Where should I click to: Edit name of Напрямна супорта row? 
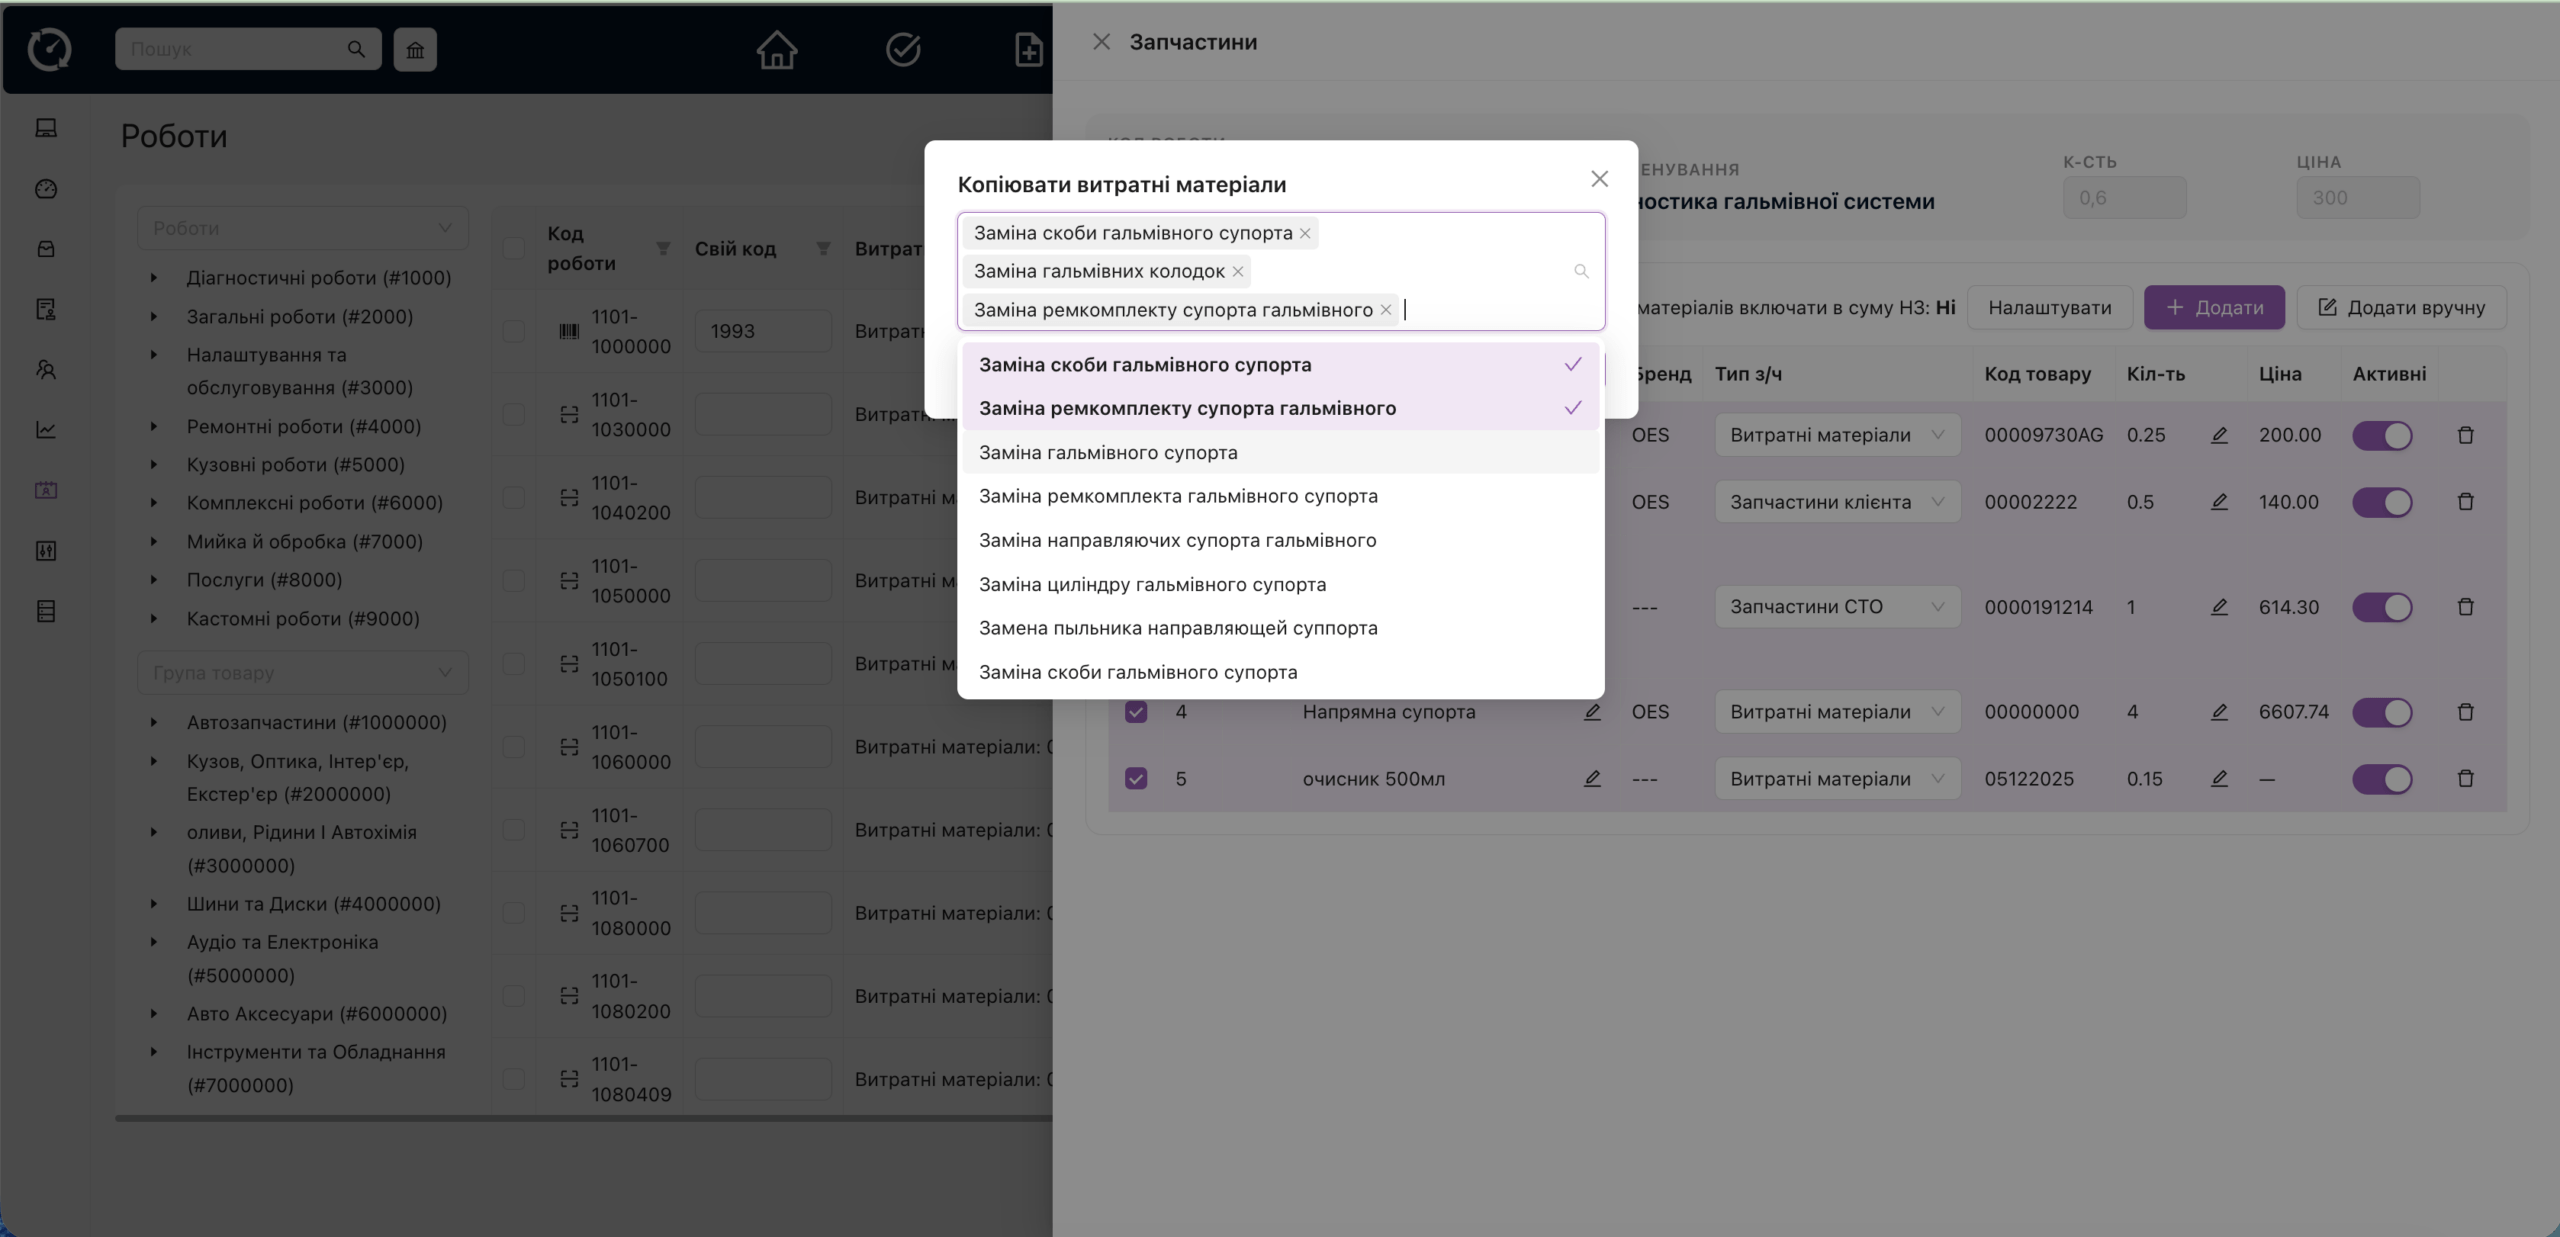[1592, 712]
